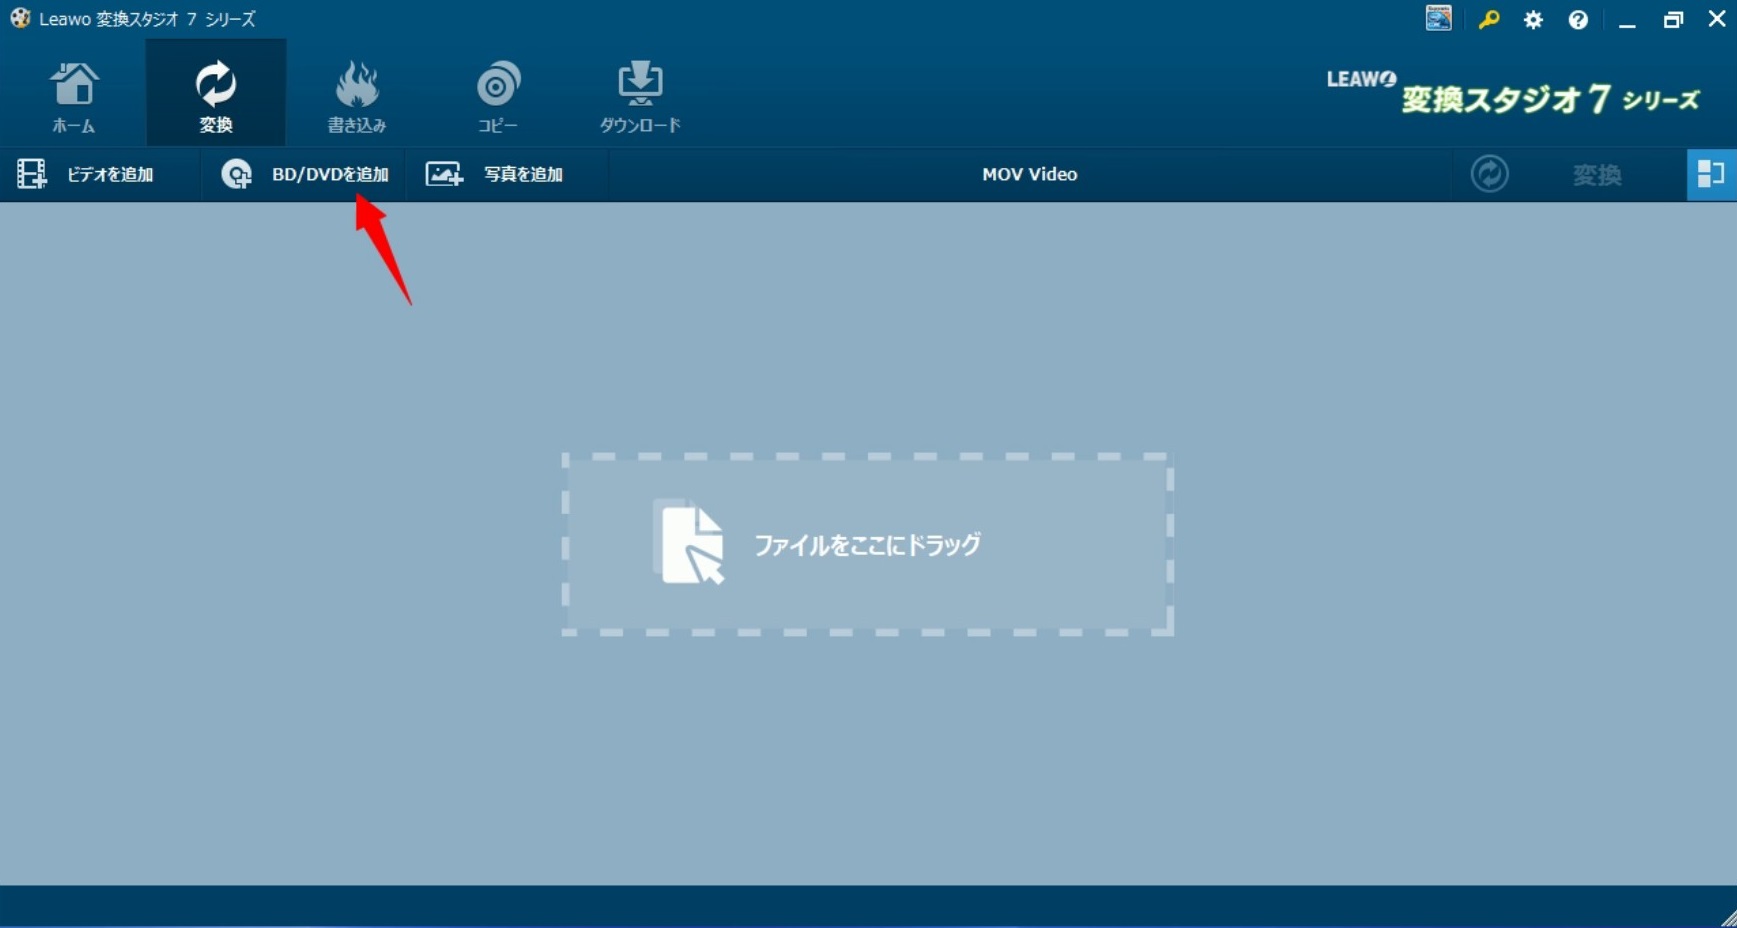Open help with the question mark icon

(1578, 20)
